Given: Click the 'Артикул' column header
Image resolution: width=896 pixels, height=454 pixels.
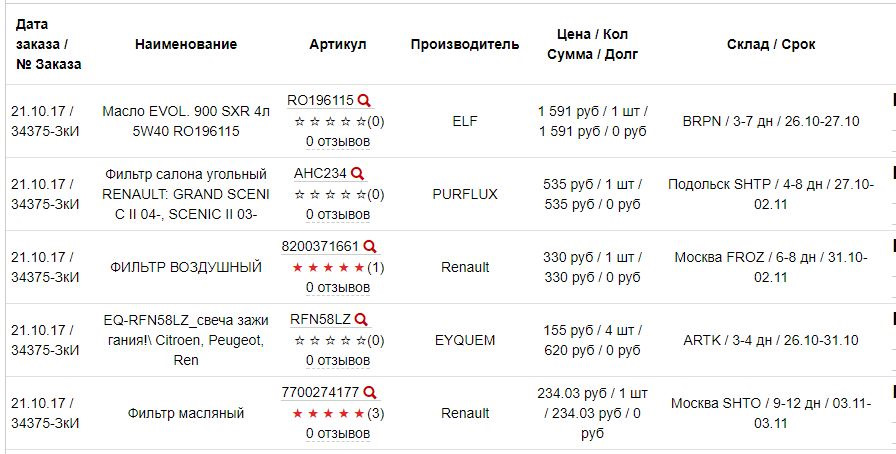Looking at the screenshot, I should pyautogui.click(x=338, y=45).
